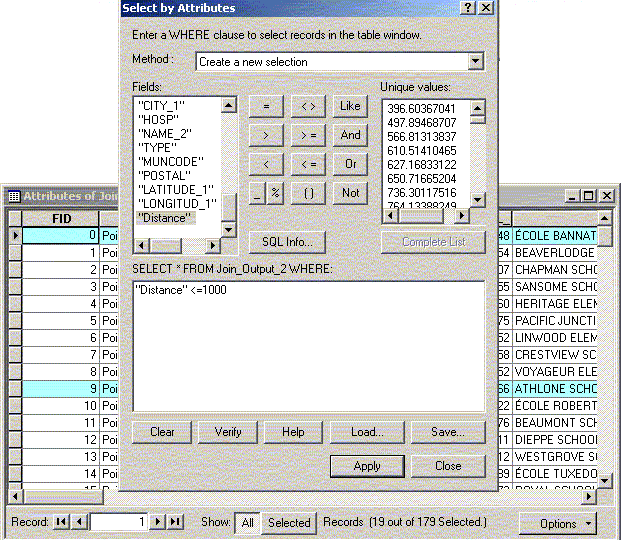The width and height of the screenshot is (621, 540).
Task: Open the dialog's question mark help
Action: tap(467, 8)
